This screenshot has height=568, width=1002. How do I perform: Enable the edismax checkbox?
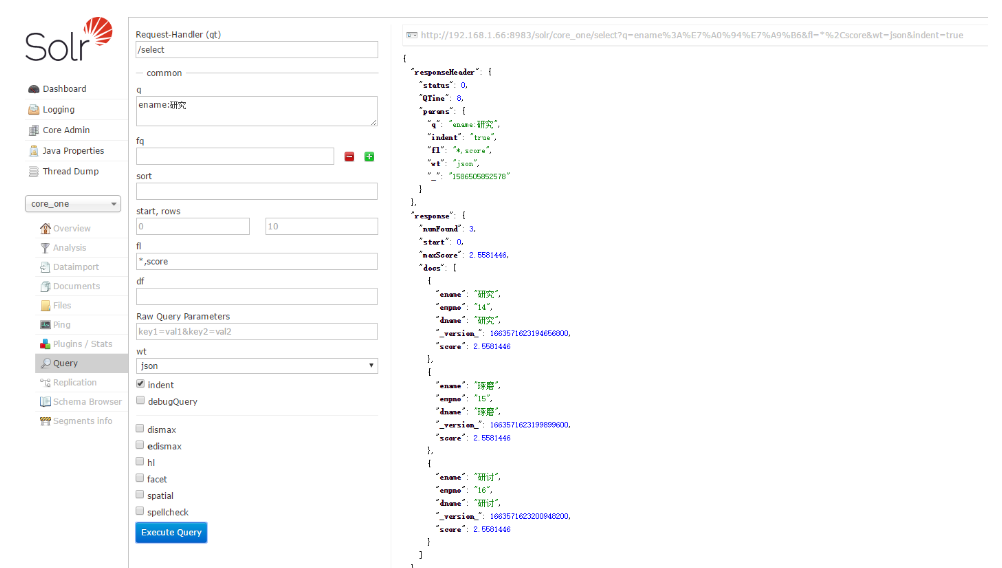[140, 445]
